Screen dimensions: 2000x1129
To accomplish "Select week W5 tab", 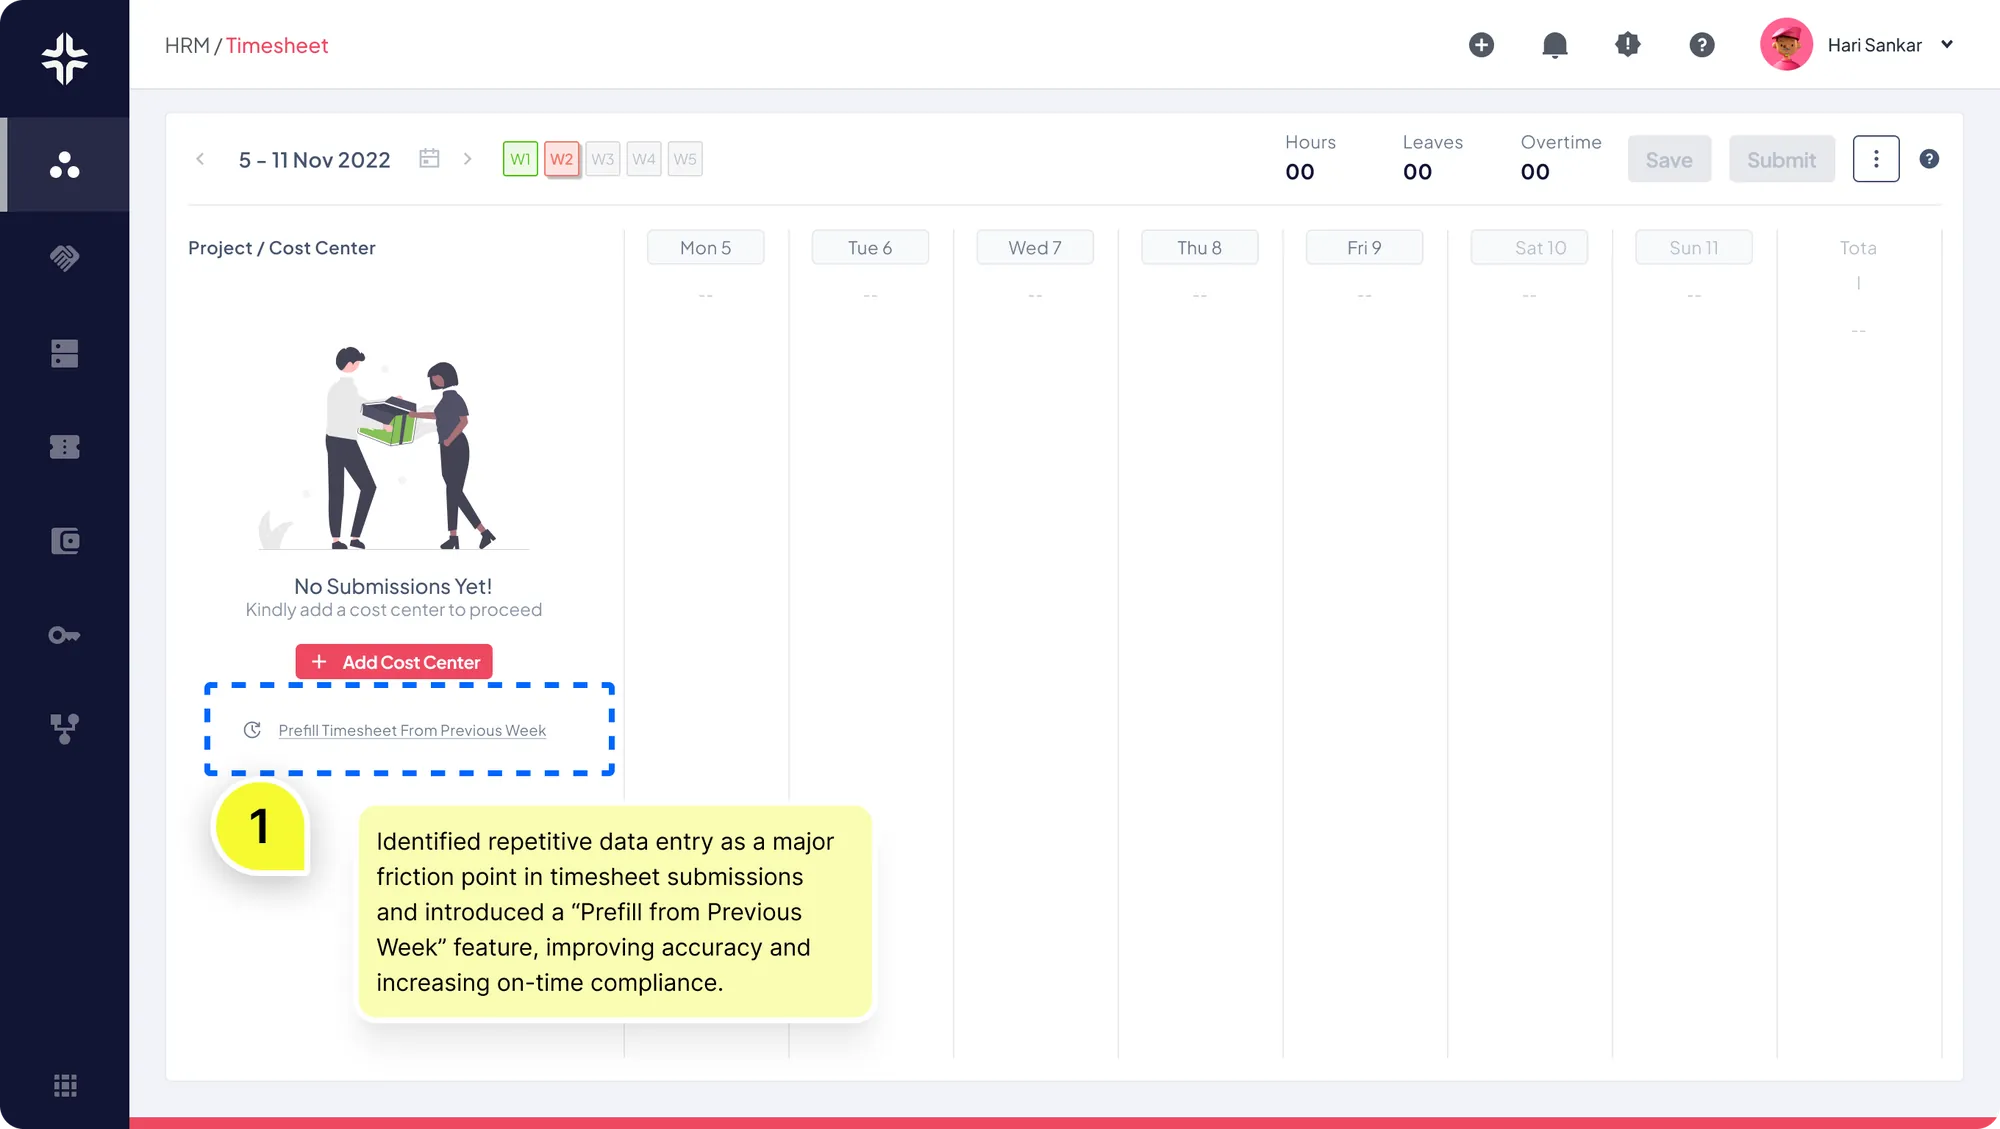I will pyautogui.click(x=684, y=159).
